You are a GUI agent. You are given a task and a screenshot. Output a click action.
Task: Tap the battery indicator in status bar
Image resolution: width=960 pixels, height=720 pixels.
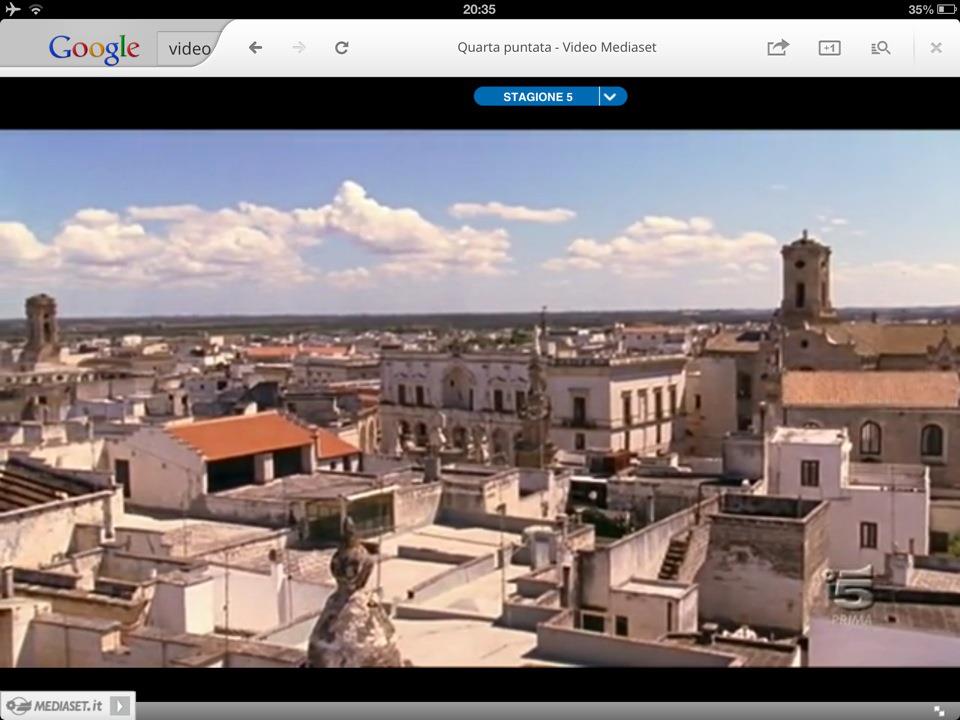pos(946,9)
